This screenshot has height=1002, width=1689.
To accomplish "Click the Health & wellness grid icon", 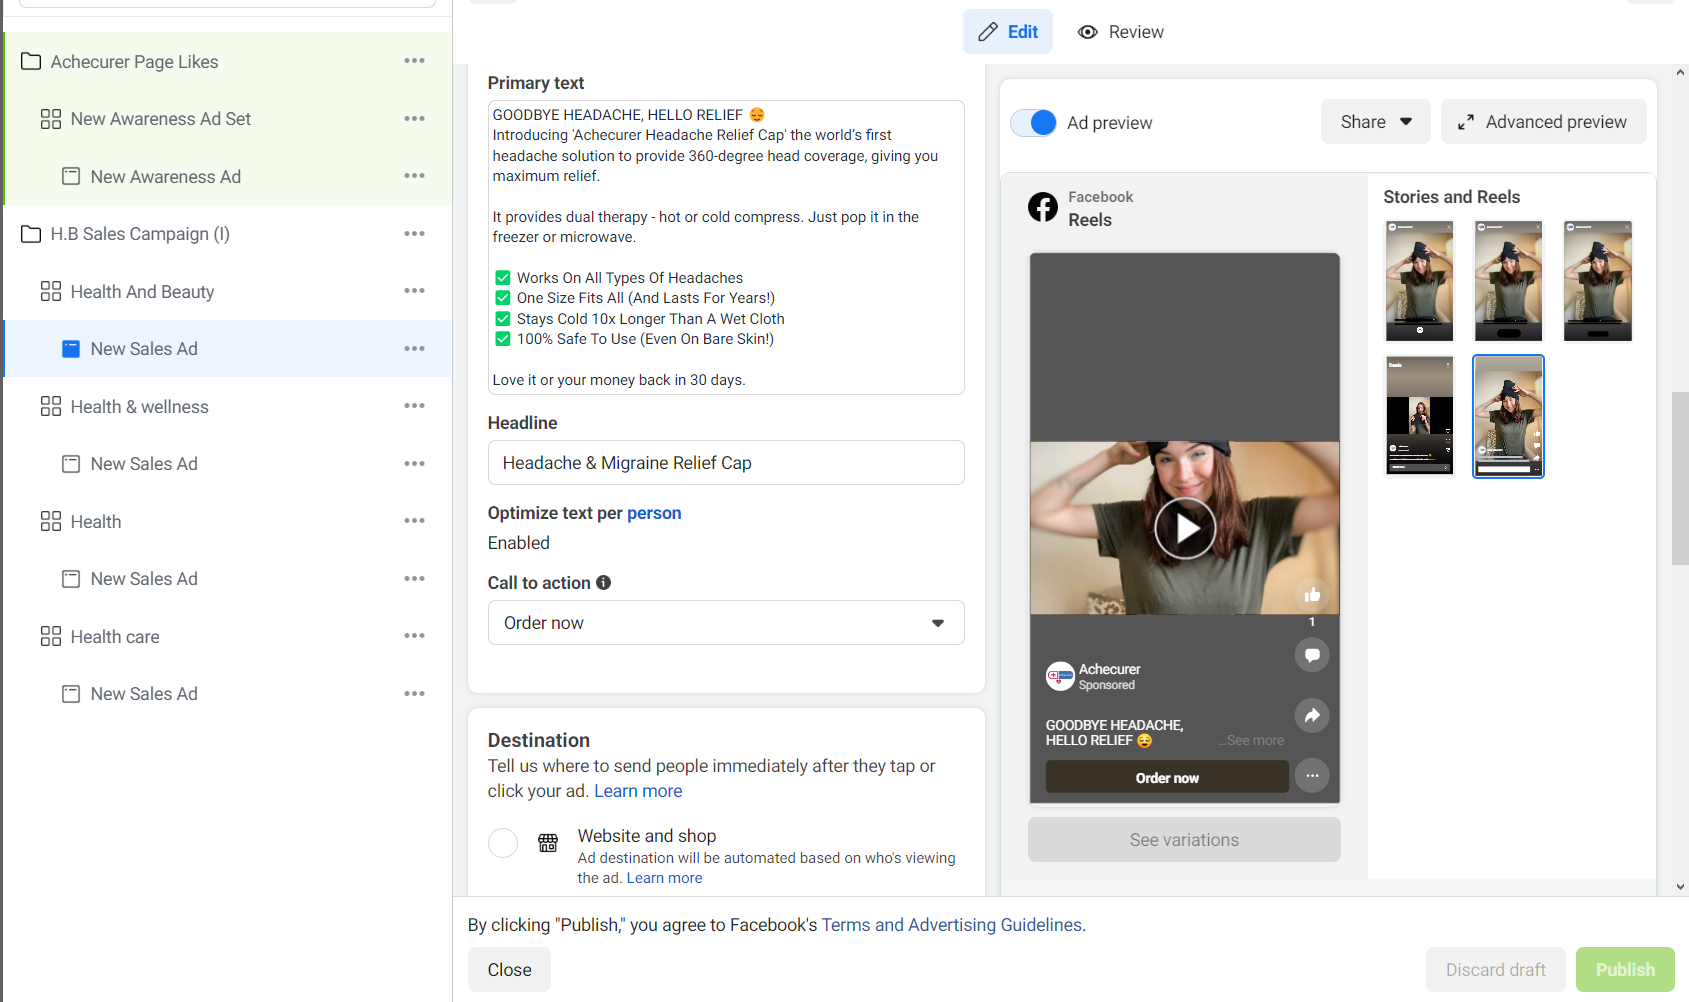I will (51, 406).
